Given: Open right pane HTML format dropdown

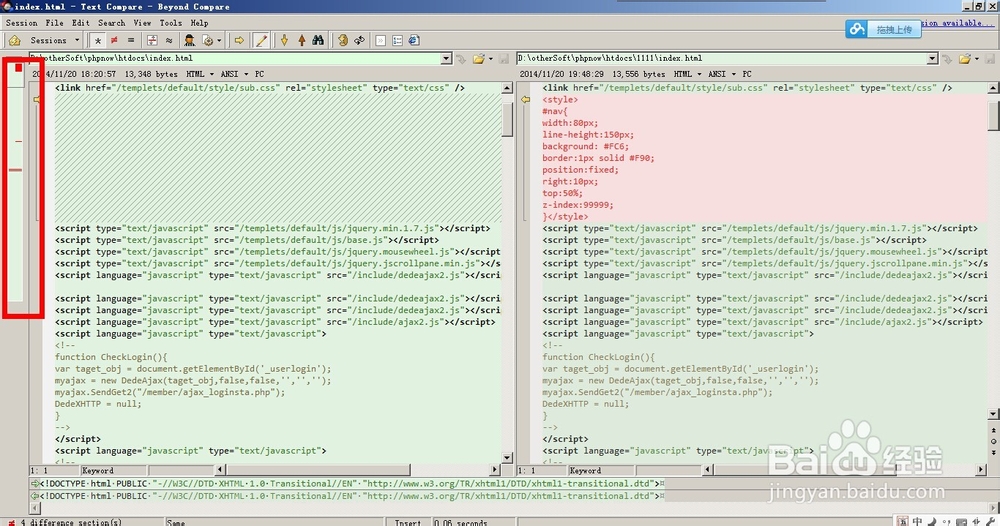Looking at the screenshot, I should point(688,75).
